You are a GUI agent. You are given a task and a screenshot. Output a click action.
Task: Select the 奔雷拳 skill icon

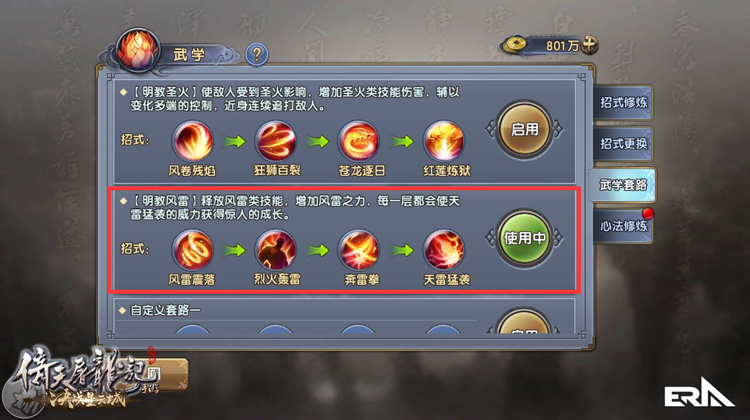pos(359,250)
